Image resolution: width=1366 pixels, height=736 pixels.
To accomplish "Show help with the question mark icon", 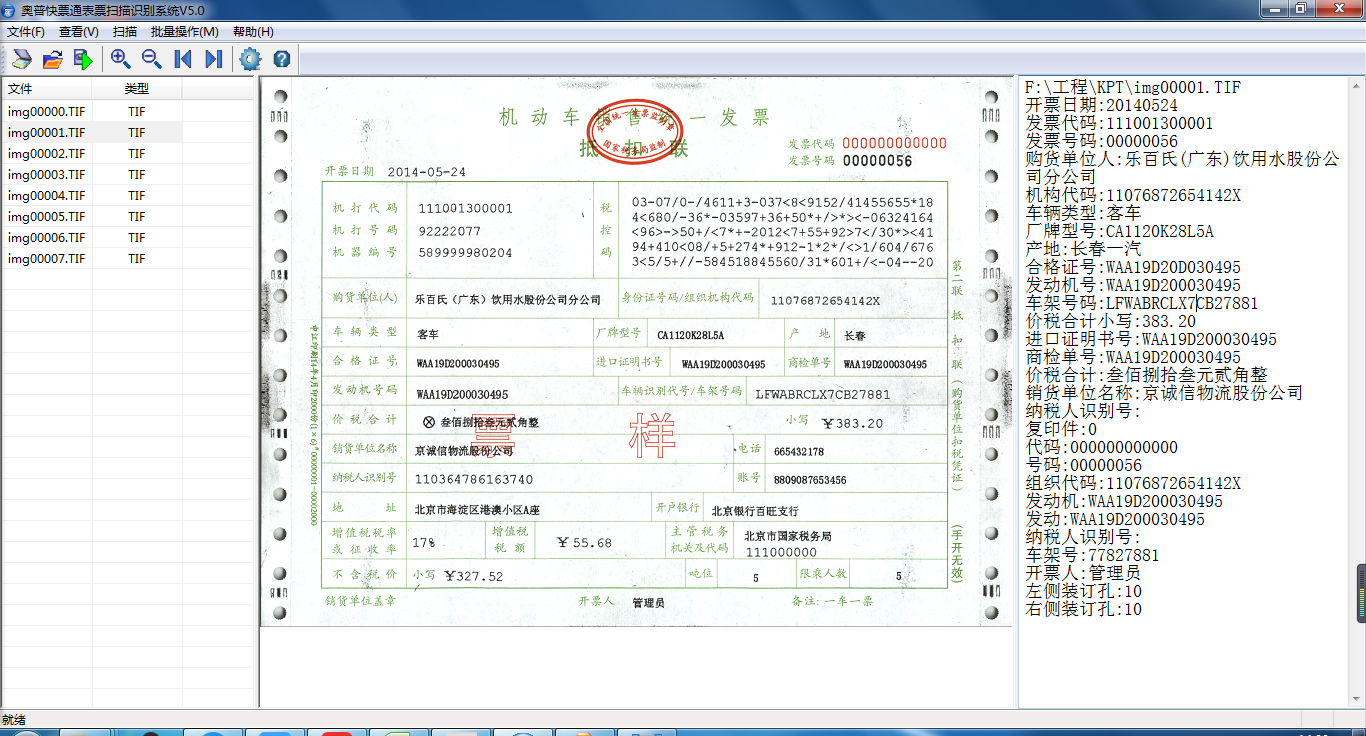I will (281, 59).
